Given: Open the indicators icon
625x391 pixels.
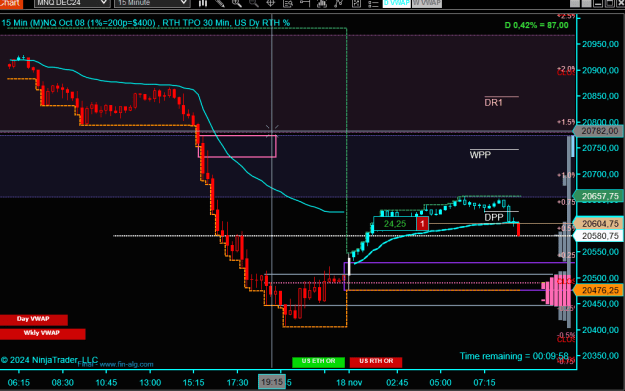Looking at the screenshot, I should [x=322, y=4].
